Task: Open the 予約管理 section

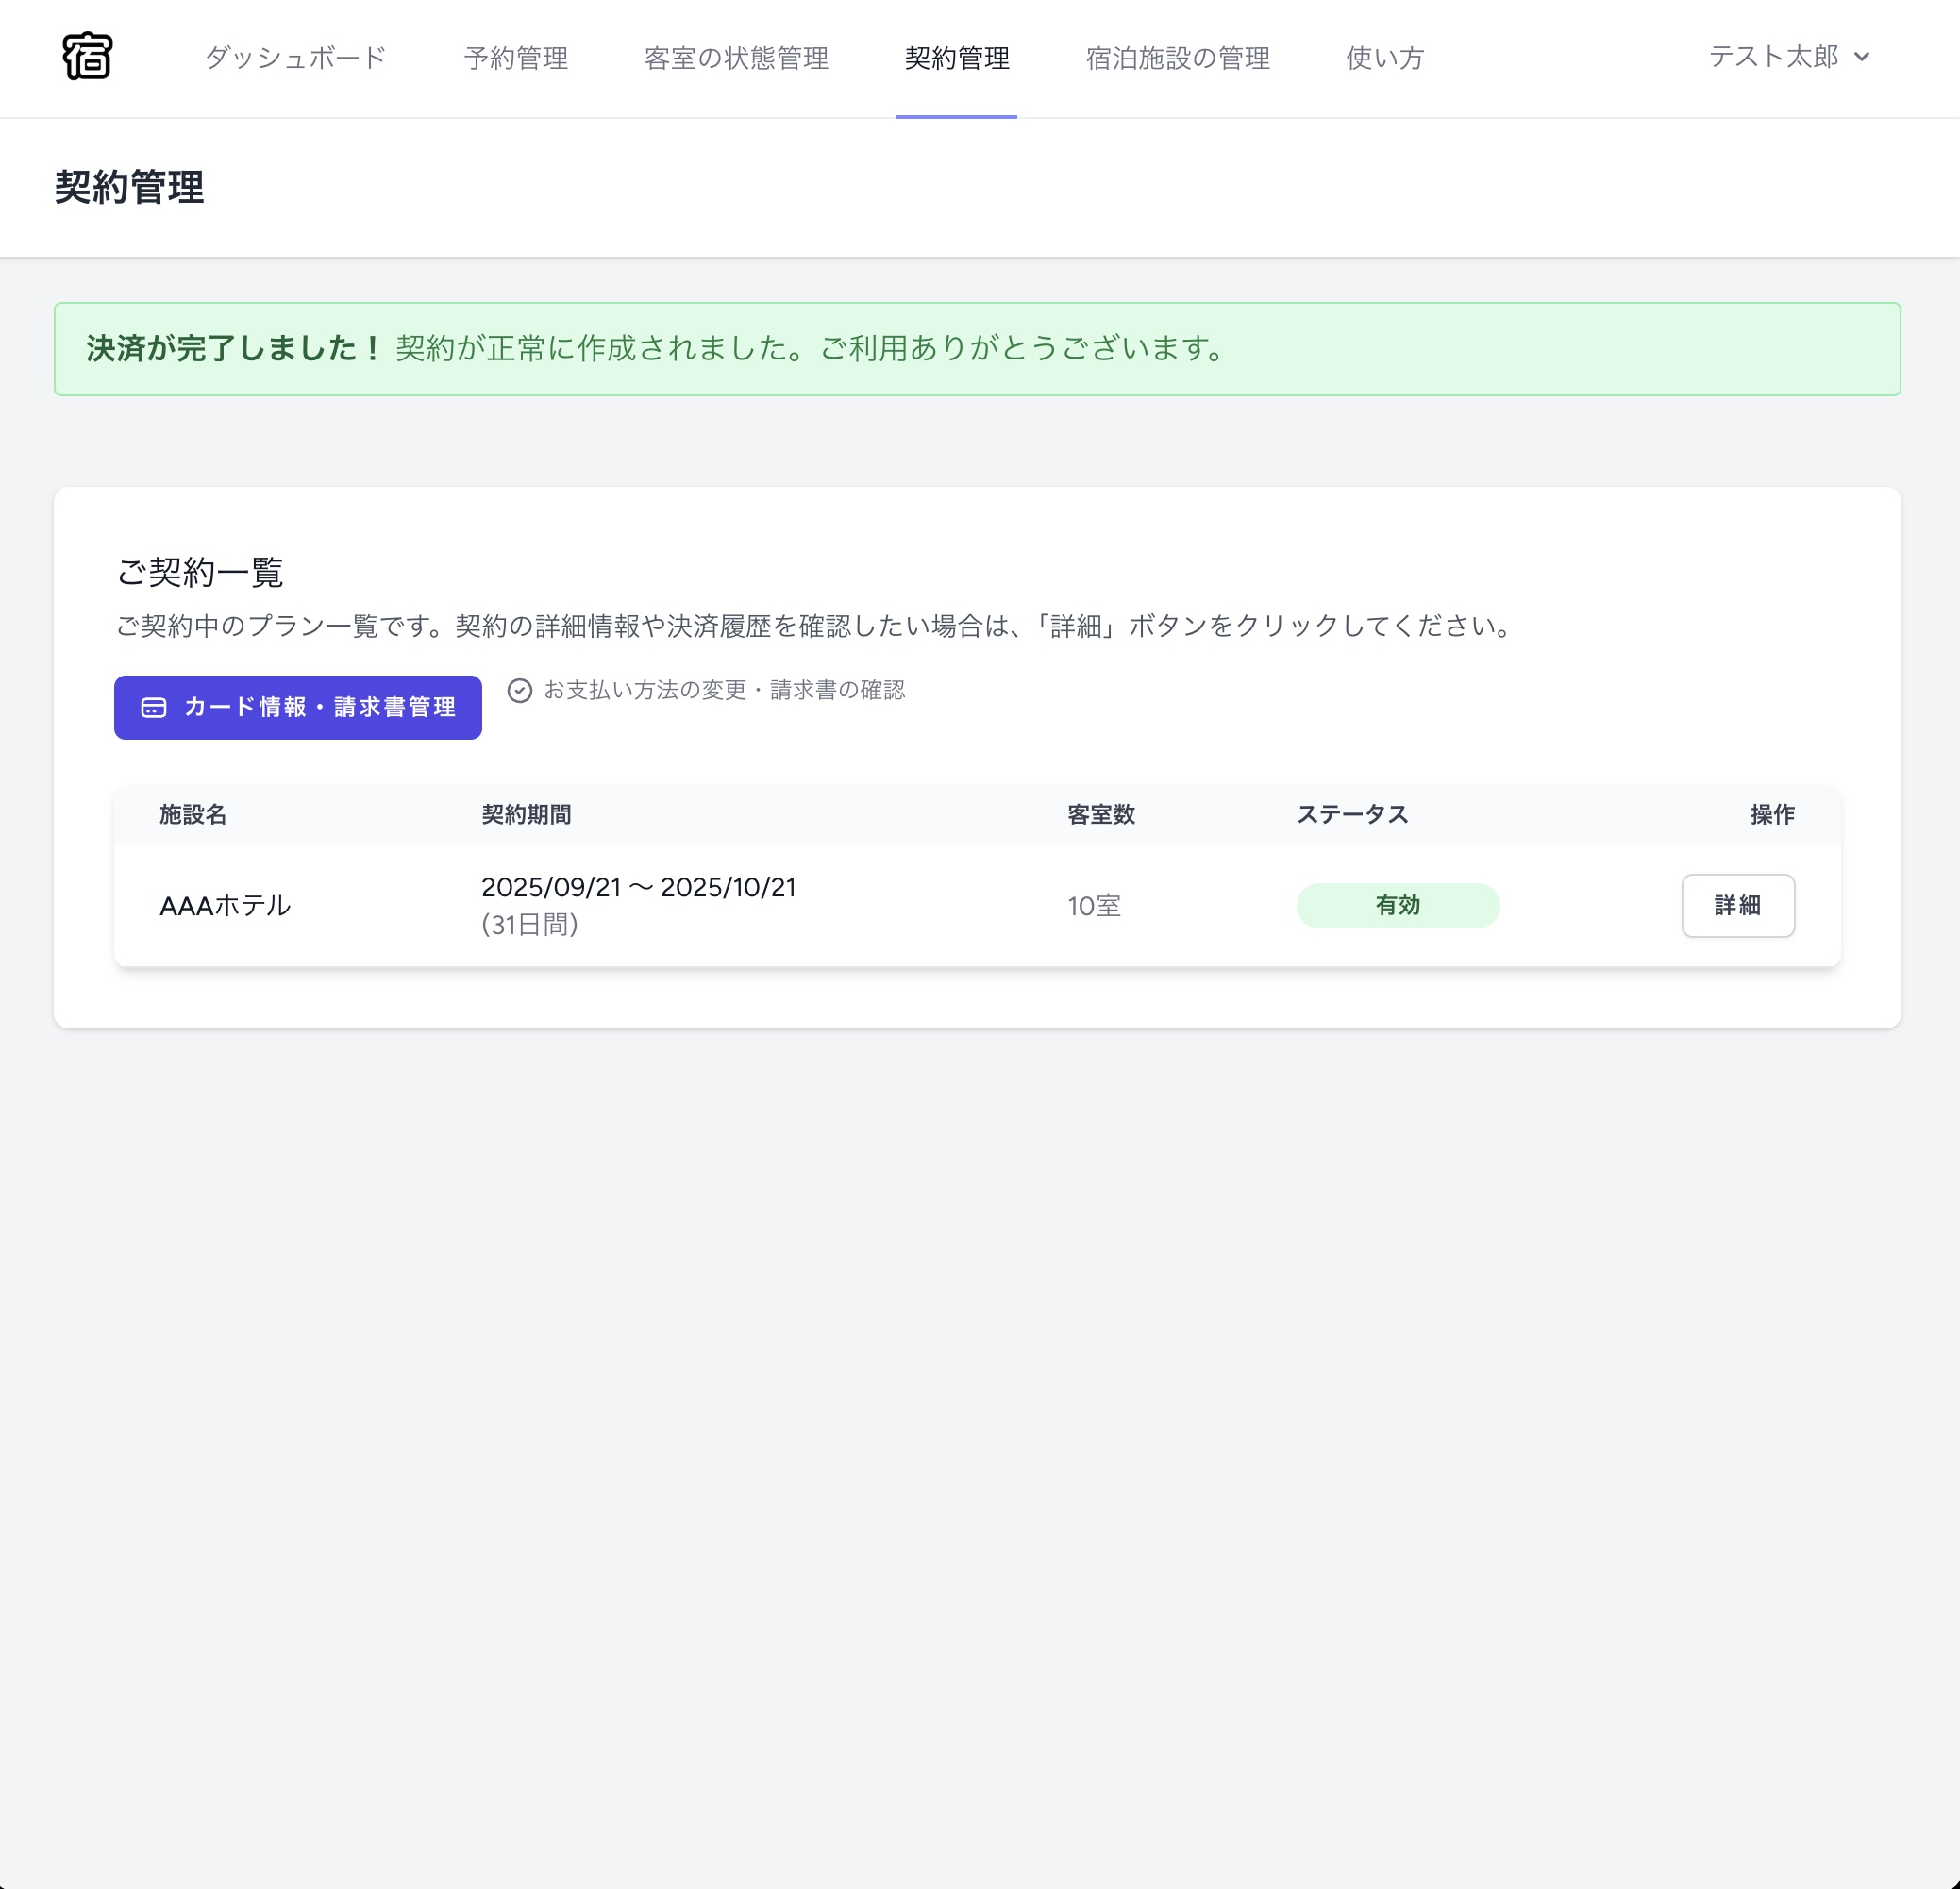Action: (516, 58)
